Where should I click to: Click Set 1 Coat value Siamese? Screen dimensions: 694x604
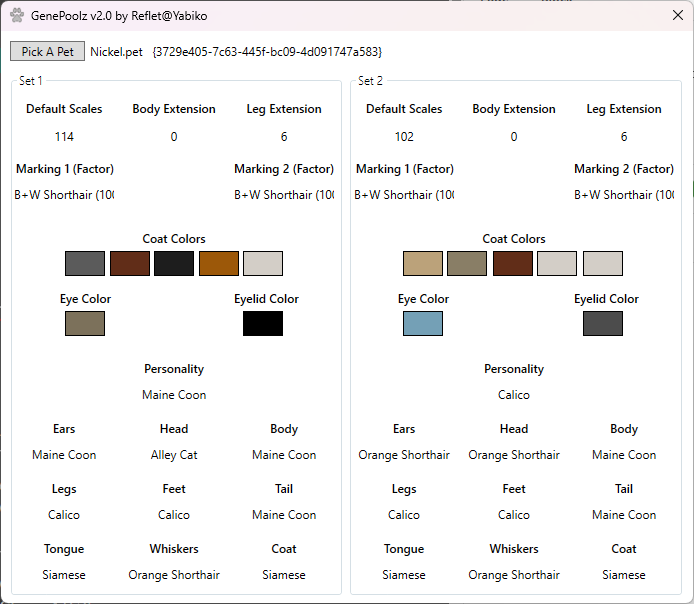(284, 575)
